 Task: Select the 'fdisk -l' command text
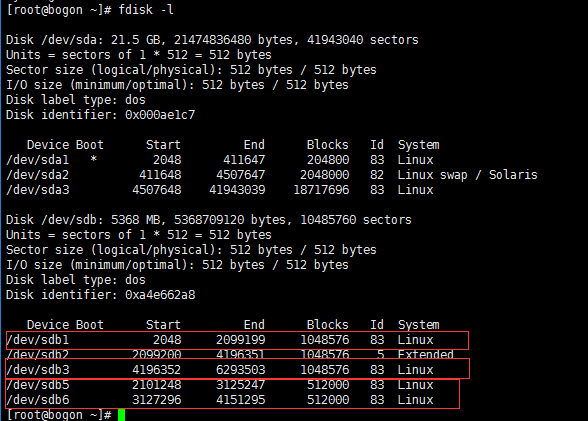tap(146, 10)
